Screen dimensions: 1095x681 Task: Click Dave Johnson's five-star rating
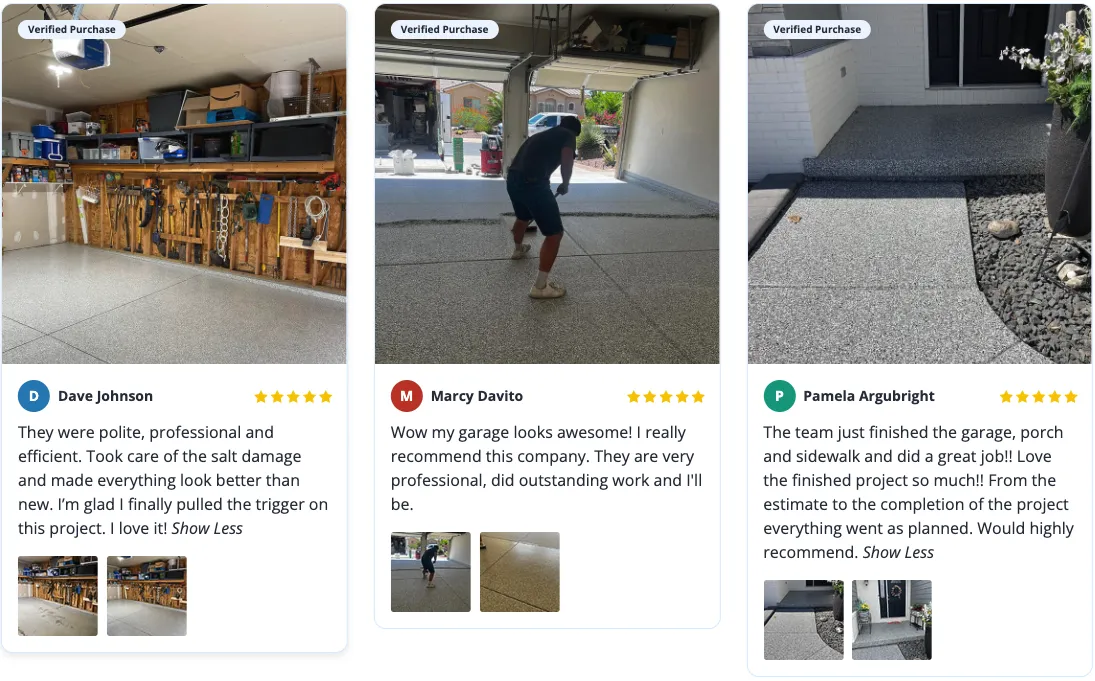pos(293,397)
